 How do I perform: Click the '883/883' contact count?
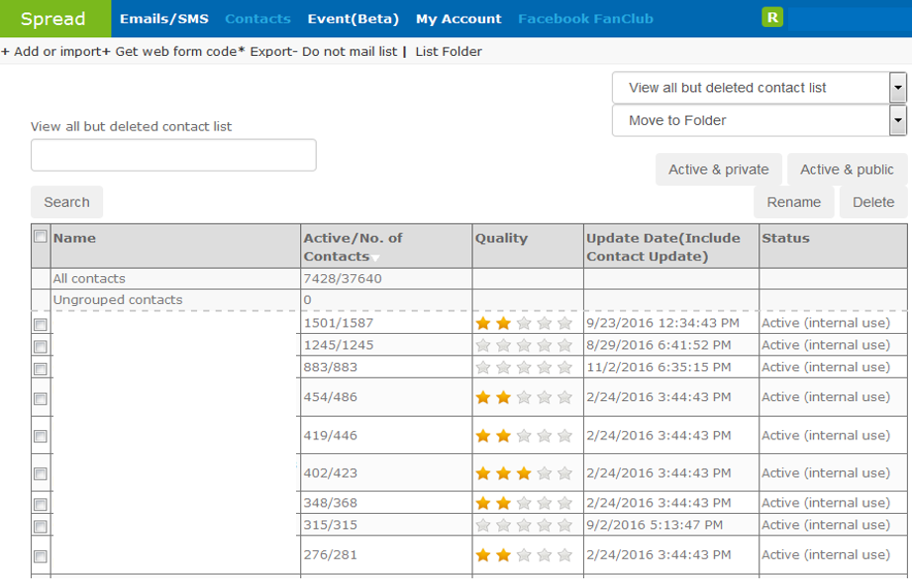(x=330, y=367)
